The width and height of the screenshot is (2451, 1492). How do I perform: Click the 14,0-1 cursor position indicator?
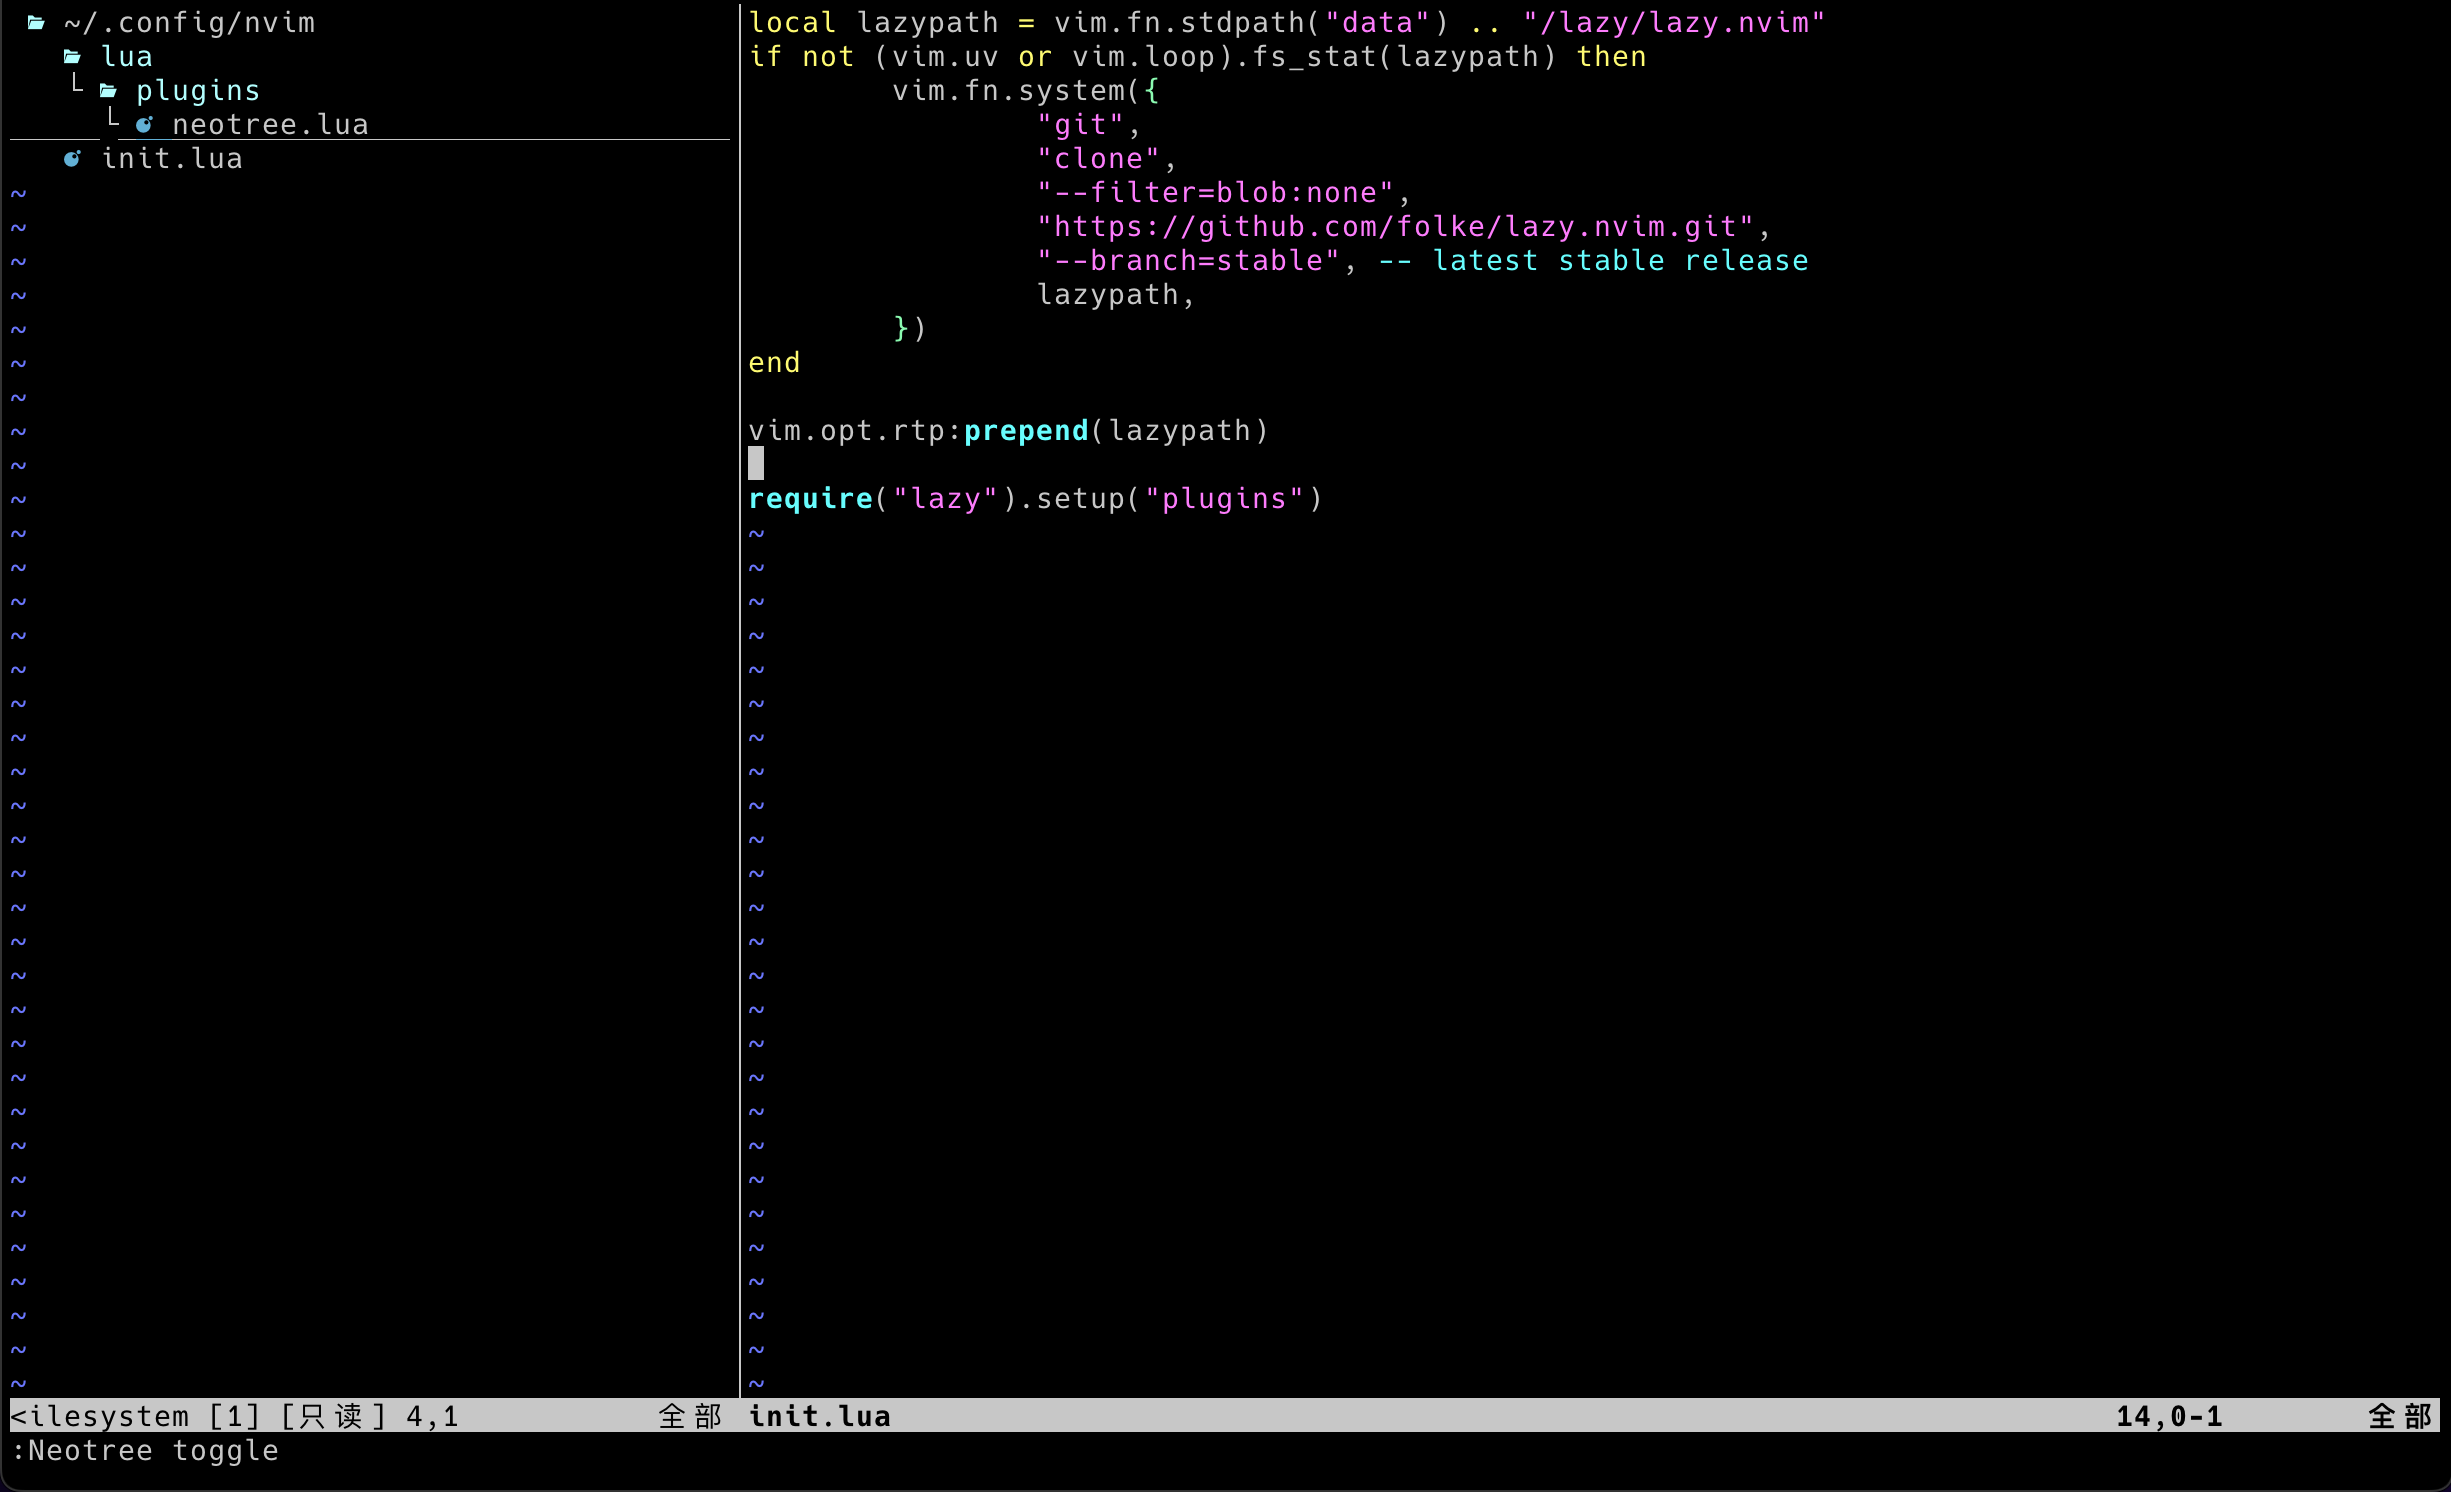(2169, 1416)
